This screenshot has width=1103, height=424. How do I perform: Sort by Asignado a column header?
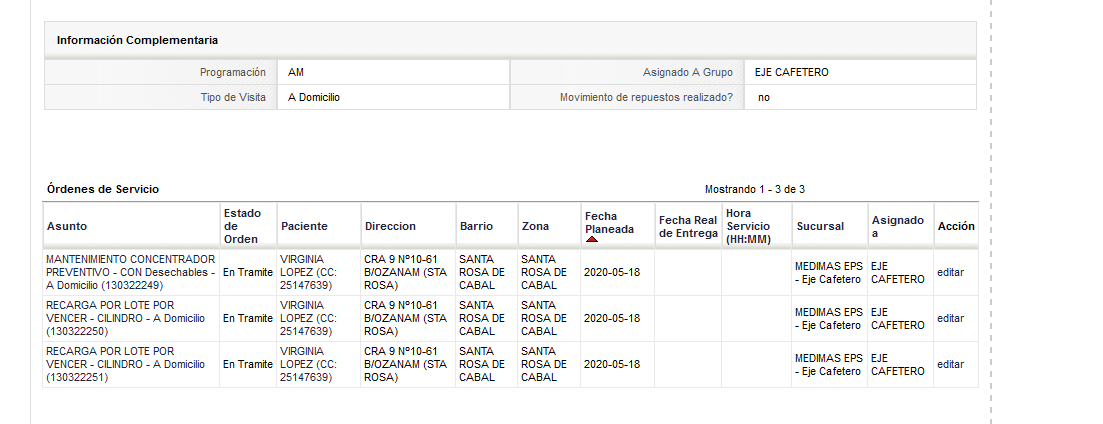897,226
